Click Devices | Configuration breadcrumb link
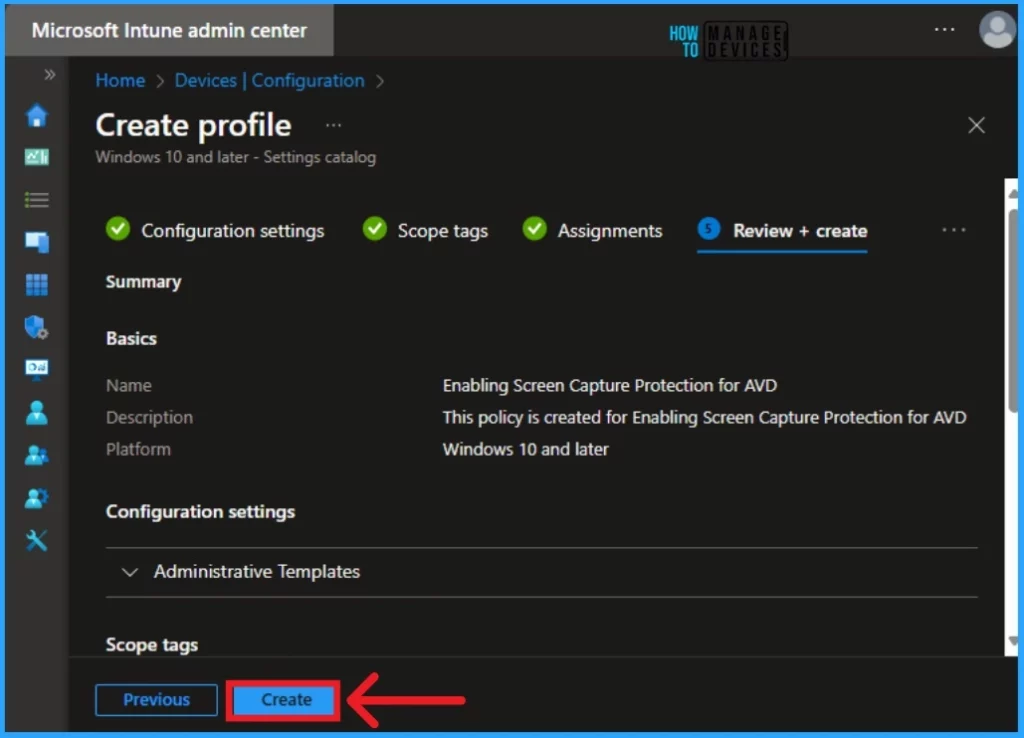The width and height of the screenshot is (1024, 738). 269,80
